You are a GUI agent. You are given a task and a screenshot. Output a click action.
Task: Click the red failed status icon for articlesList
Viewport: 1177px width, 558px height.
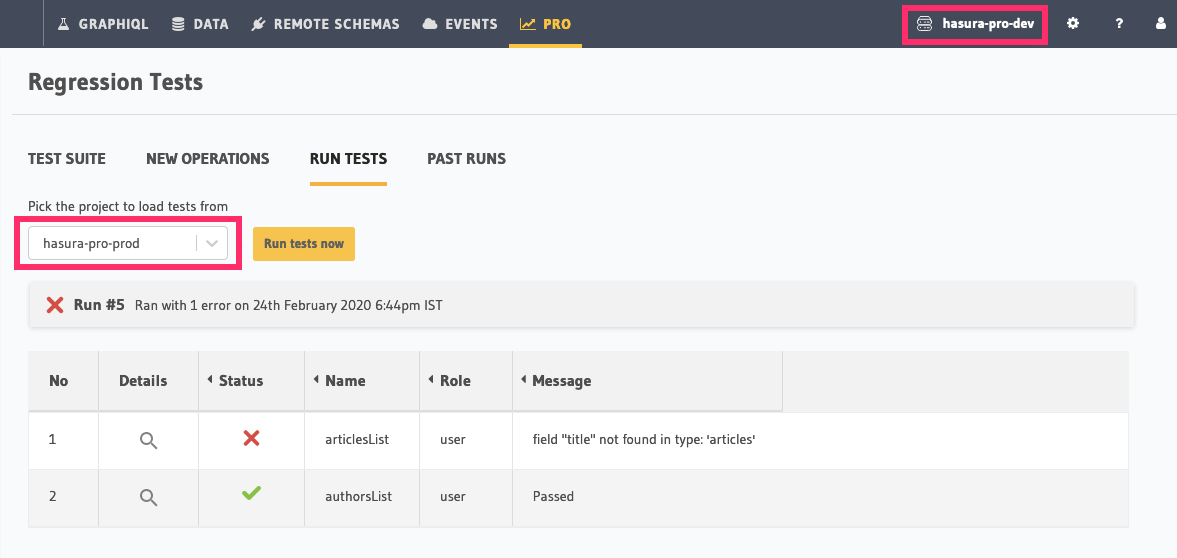[x=251, y=438]
